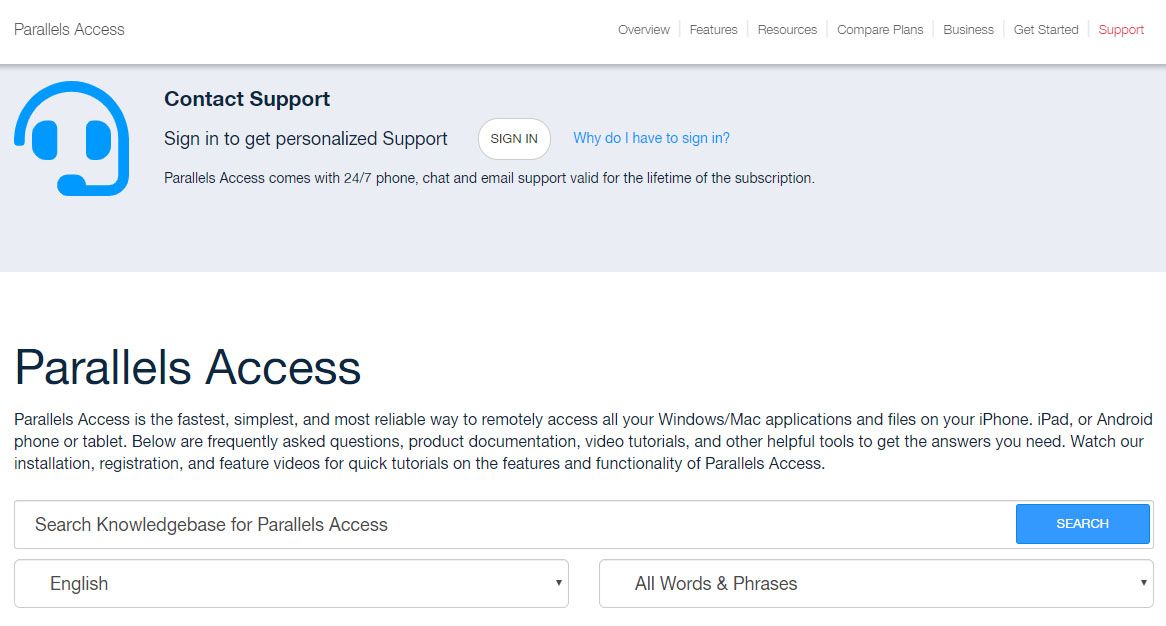This screenshot has width=1166, height=626.
Task: Open the Overview page
Action: [643, 29]
